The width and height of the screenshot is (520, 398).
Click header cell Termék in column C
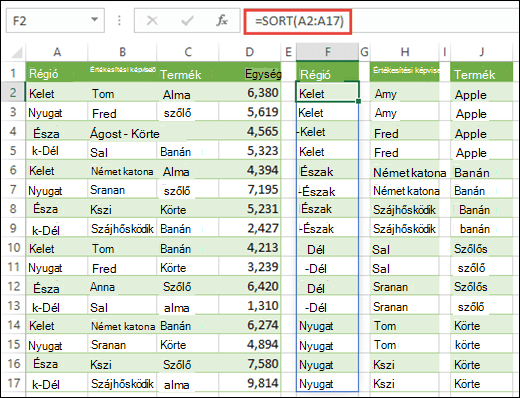coord(188,72)
